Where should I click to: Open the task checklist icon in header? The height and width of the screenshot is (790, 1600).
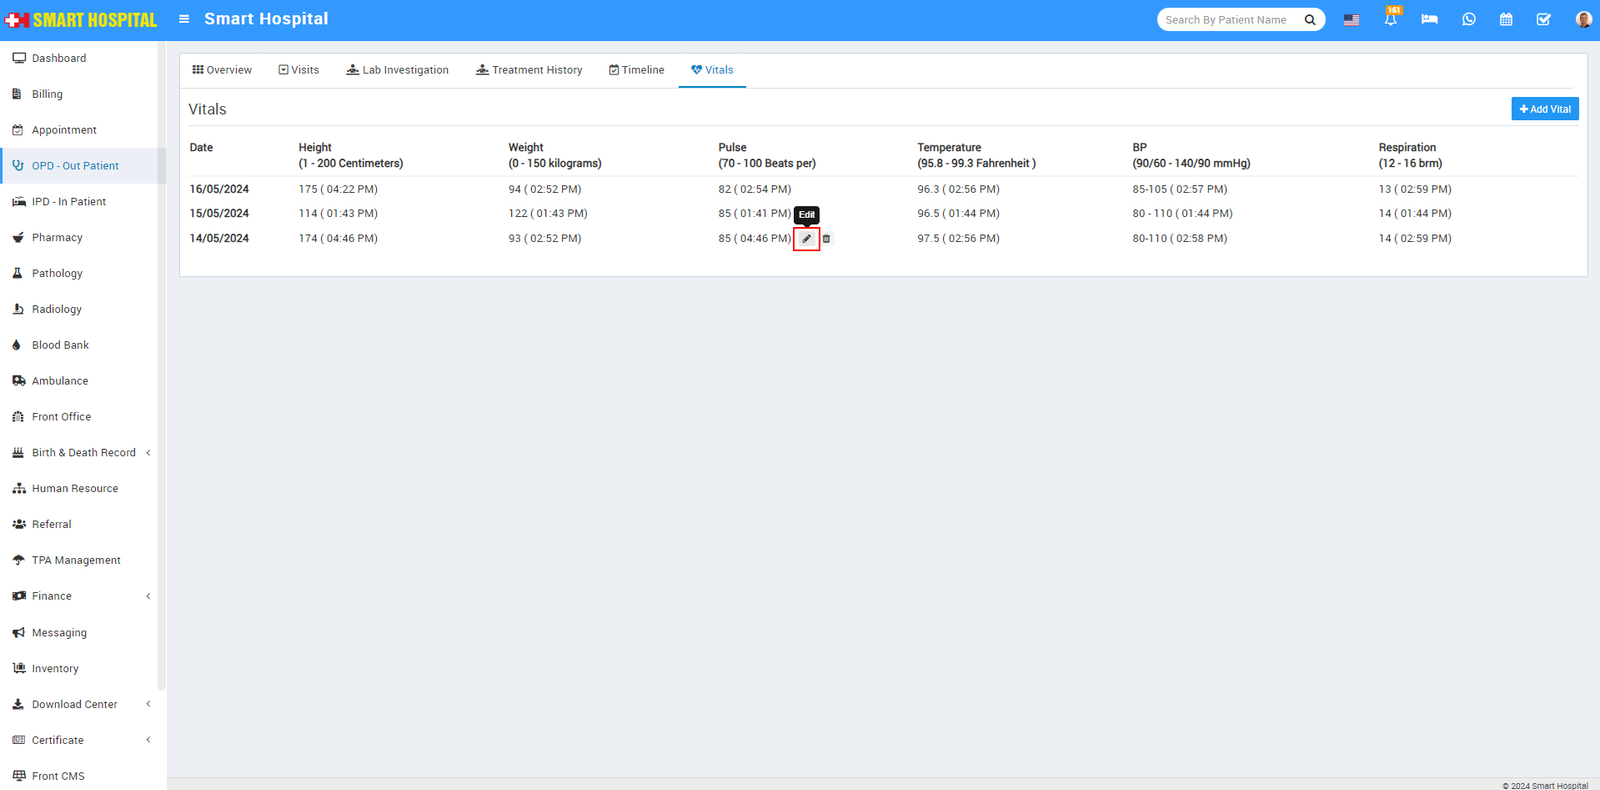tap(1543, 20)
